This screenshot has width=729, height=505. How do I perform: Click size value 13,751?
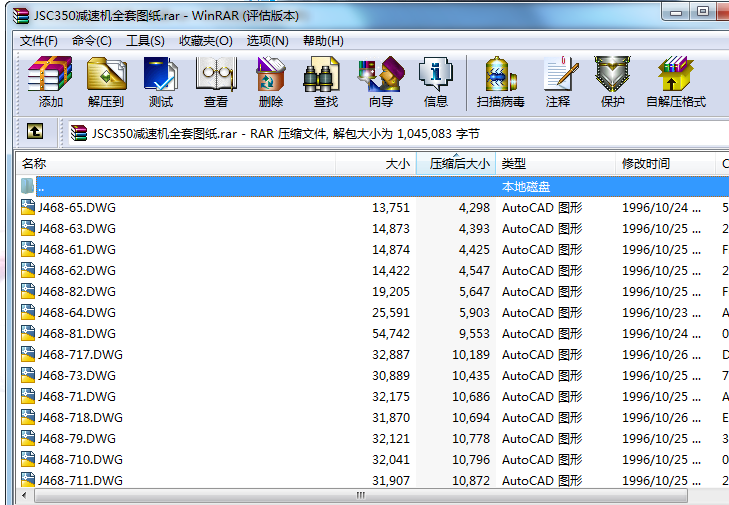point(391,207)
